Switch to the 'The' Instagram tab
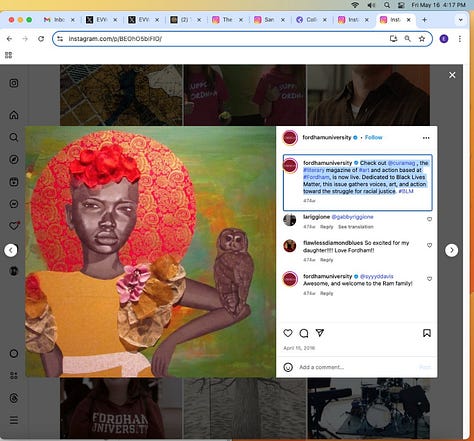 (x=224, y=20)
